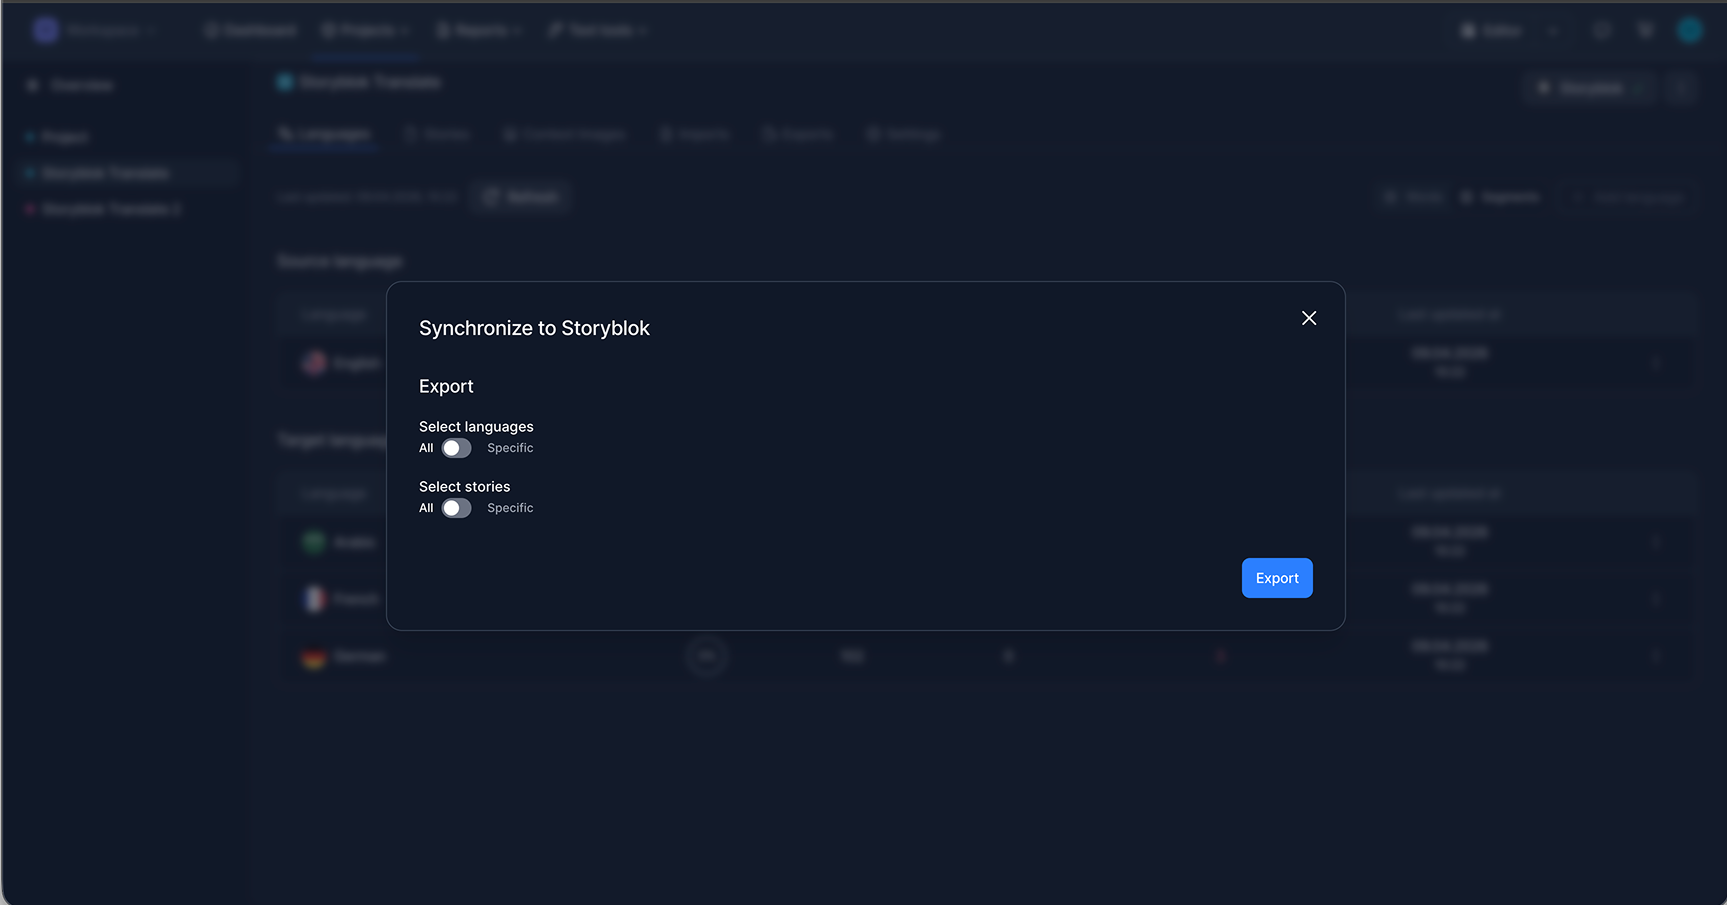Click the "Select stories" label
Image resolution: width=1727 pixels, height=905 pixels.
[x=464, y=487]
